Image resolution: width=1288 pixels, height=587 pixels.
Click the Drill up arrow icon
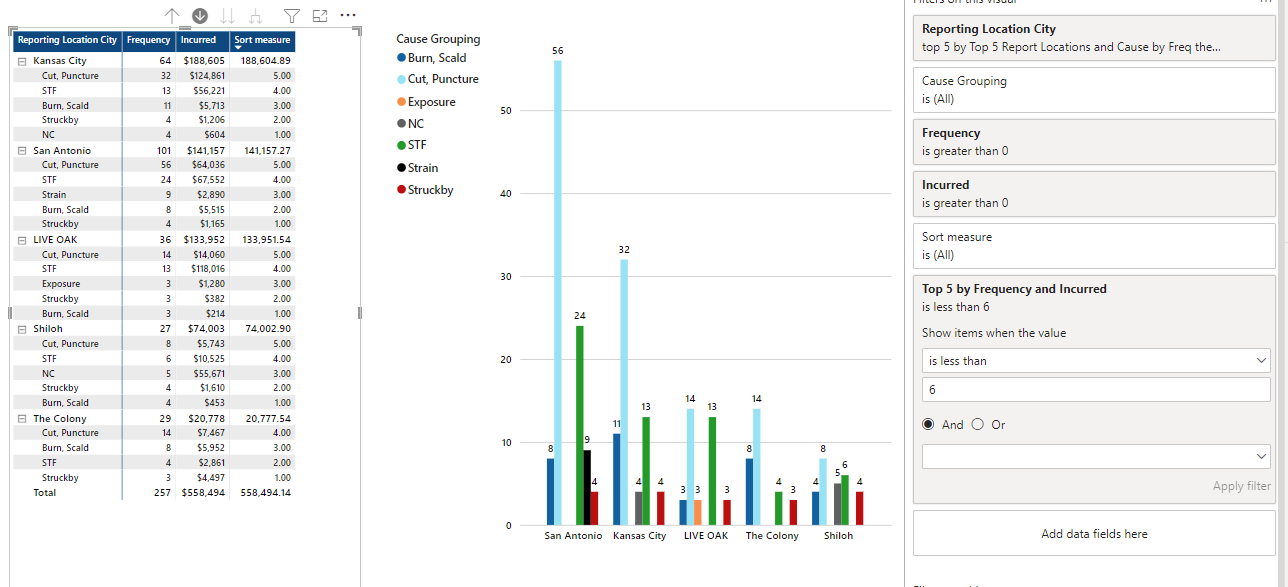coord(171,16)
